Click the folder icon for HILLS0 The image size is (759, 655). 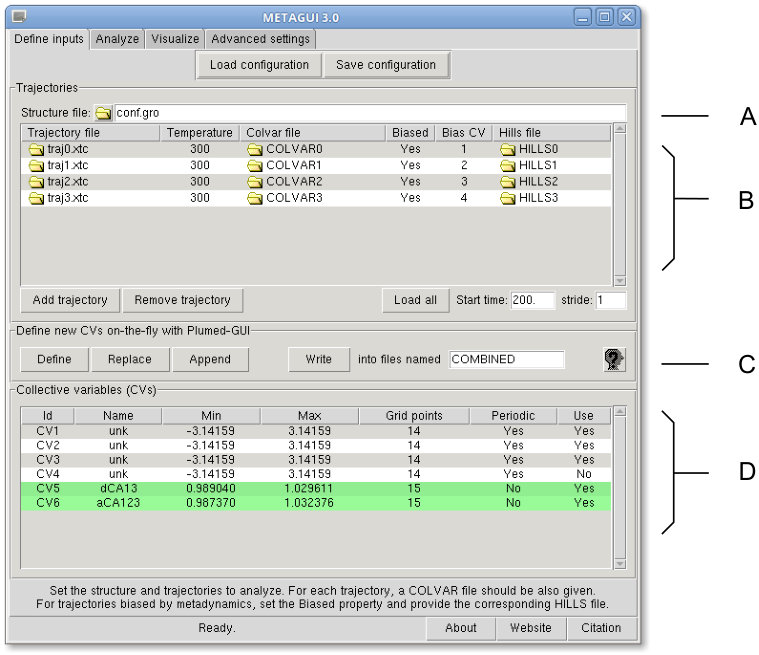[x=508, y=149]
